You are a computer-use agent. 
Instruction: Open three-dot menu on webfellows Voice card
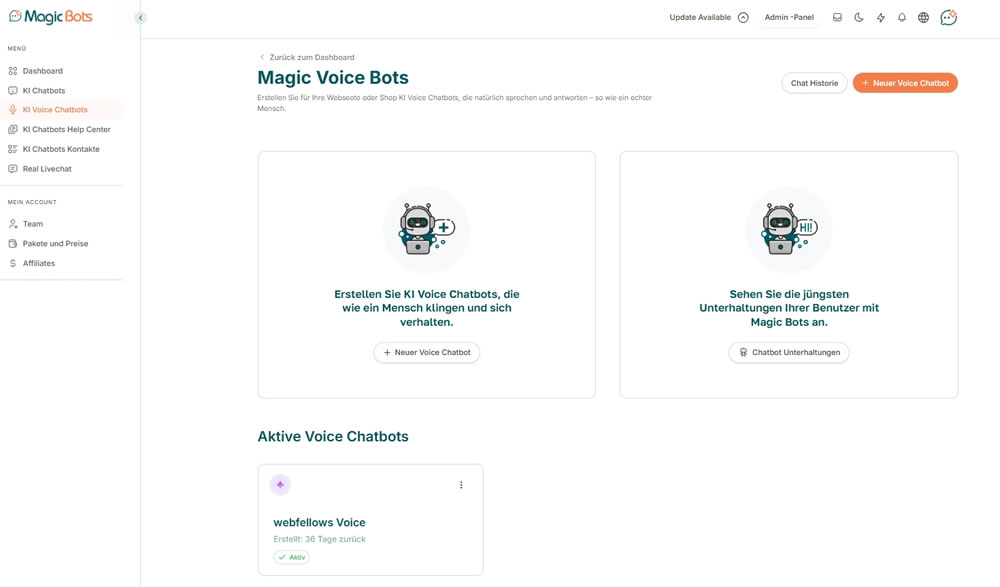click(x=461, y=485)
